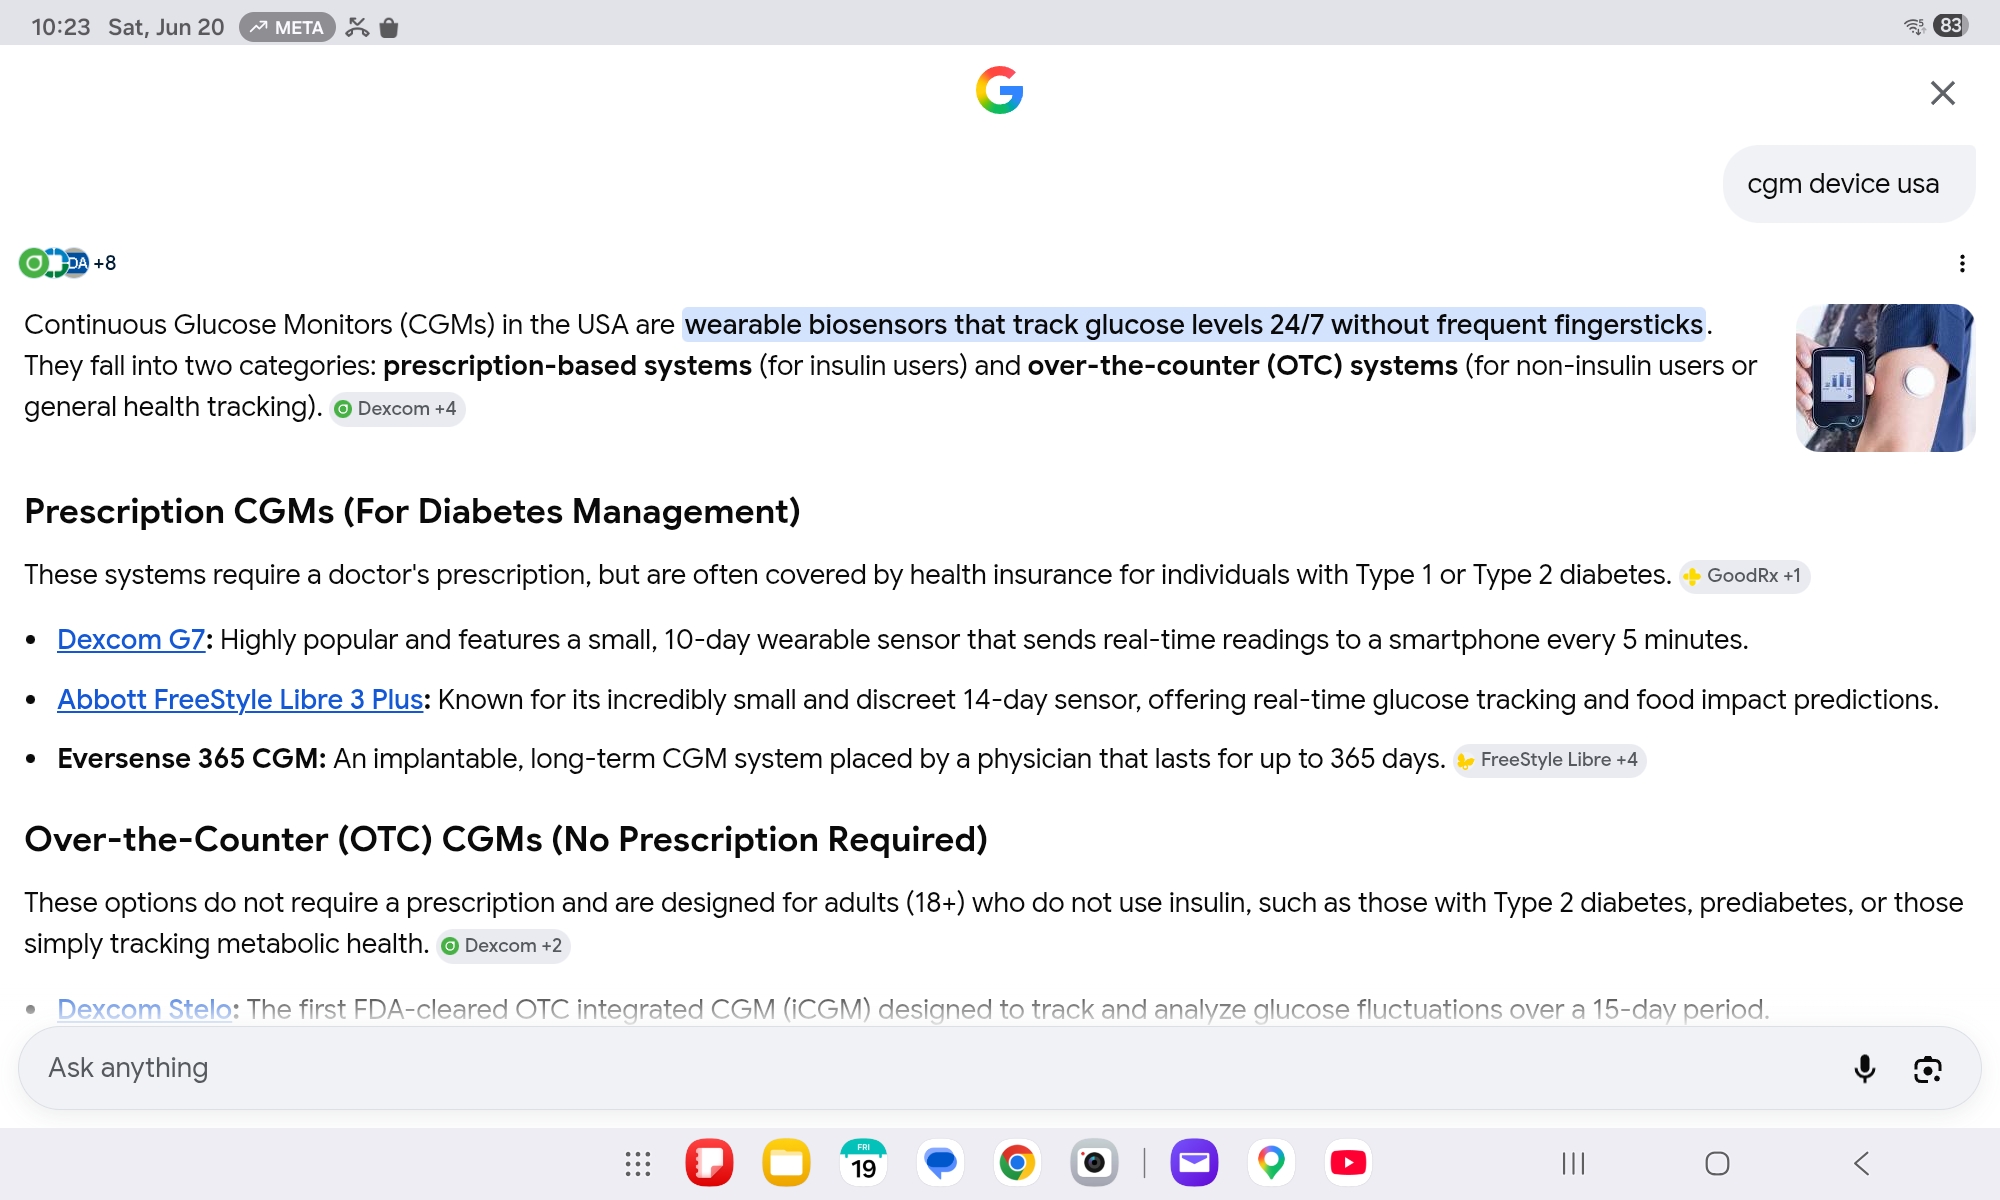Screen dimensions: 2000x1200
Task: Go to the home screen
Action: point(1717,1163)
